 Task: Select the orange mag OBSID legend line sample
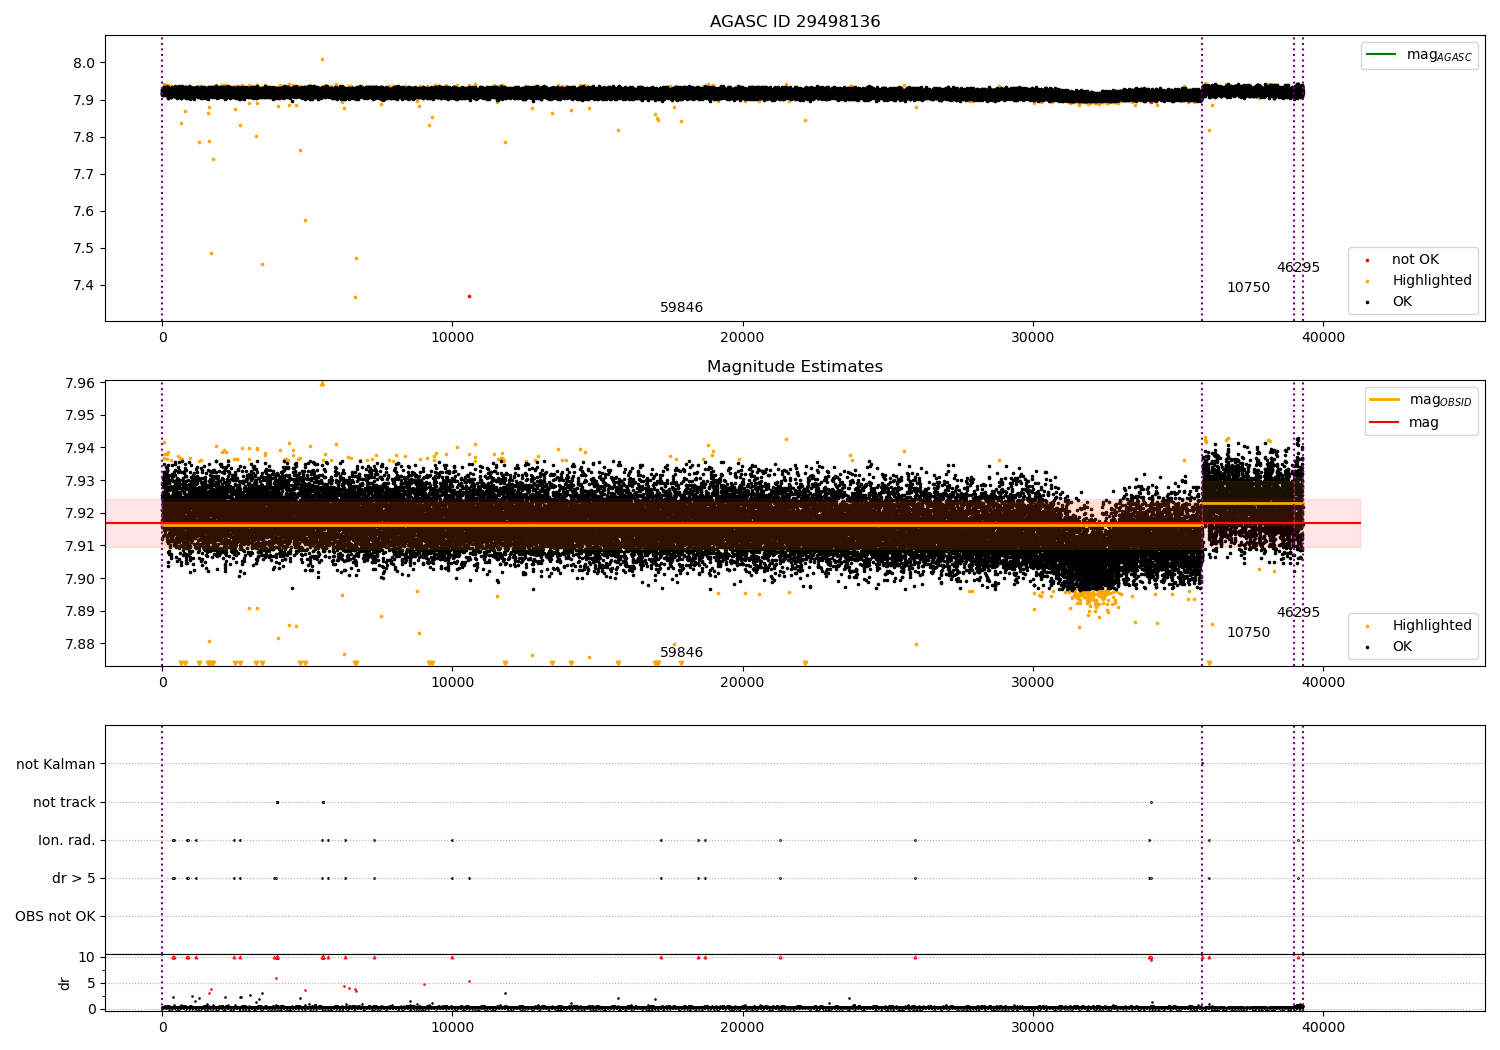pyautogui.click(x=1384, y=400)
